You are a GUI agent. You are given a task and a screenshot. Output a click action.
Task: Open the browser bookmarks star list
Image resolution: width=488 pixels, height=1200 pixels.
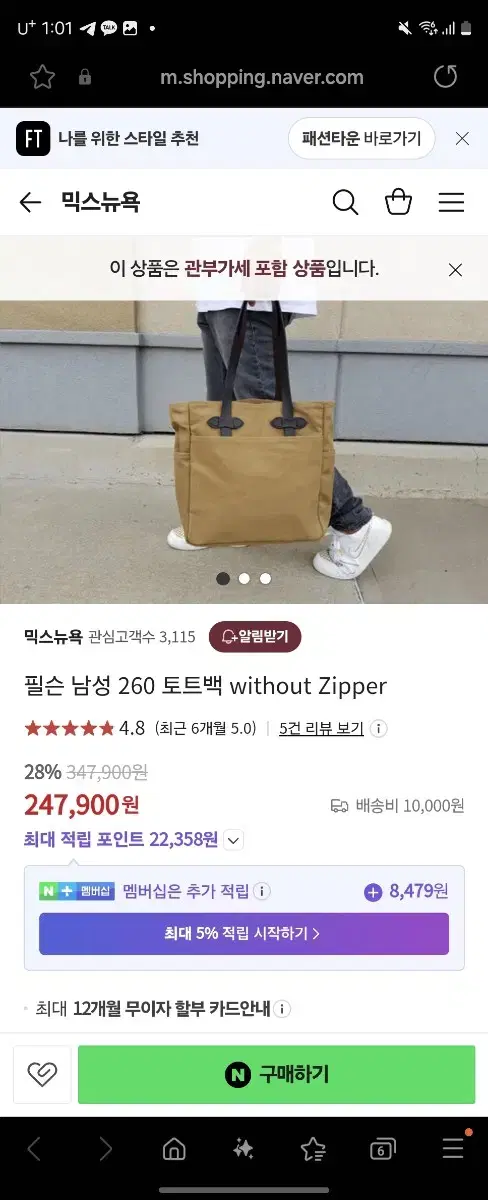[313, 1149]
